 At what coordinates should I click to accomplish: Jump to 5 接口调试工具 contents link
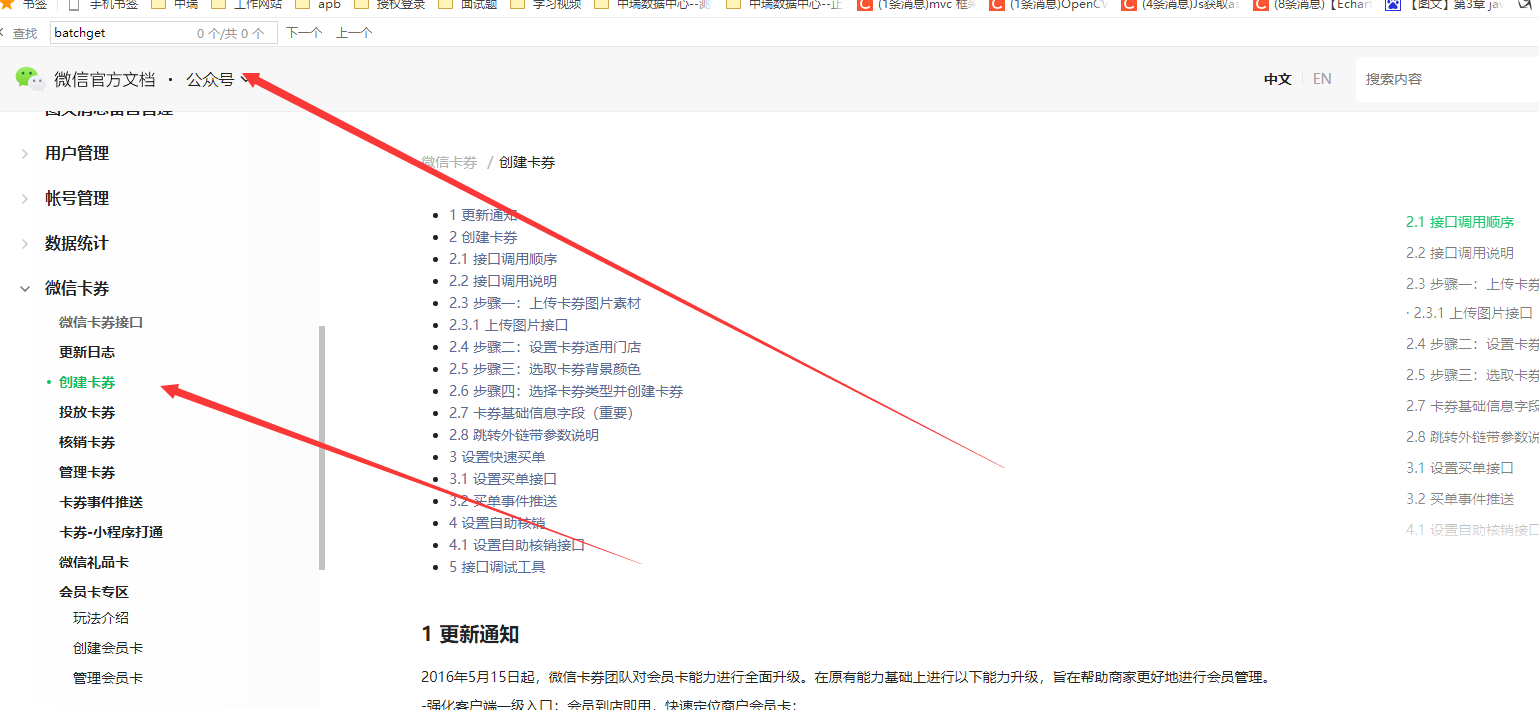pyautogui.click(x=497, y=567)
